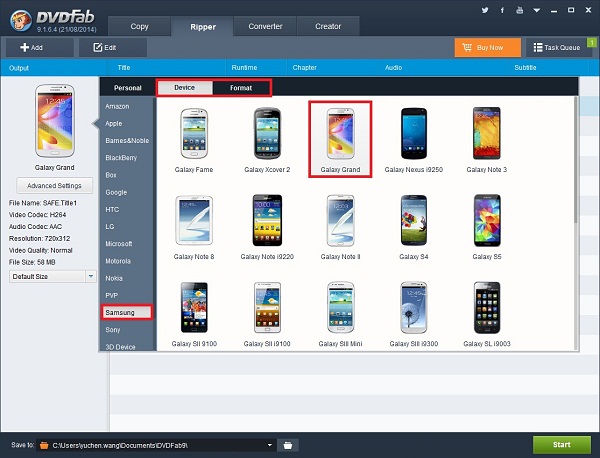600x458 pixels.
Task: Click the Edit button
Action: point(112,47)
